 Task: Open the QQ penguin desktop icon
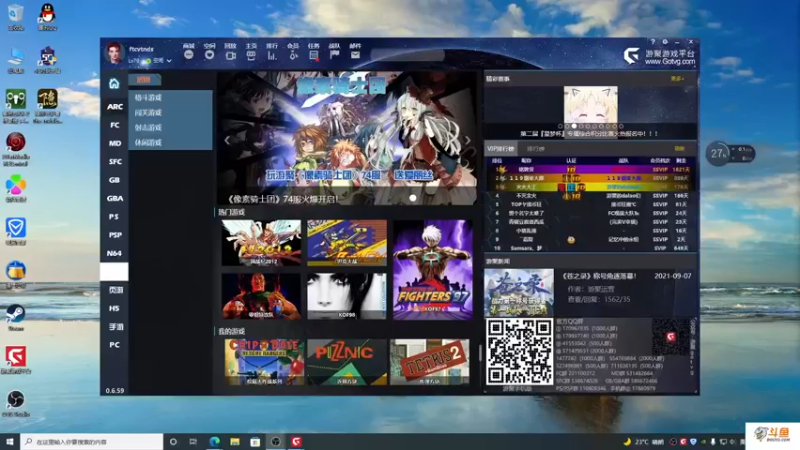(x=47, y=17)
